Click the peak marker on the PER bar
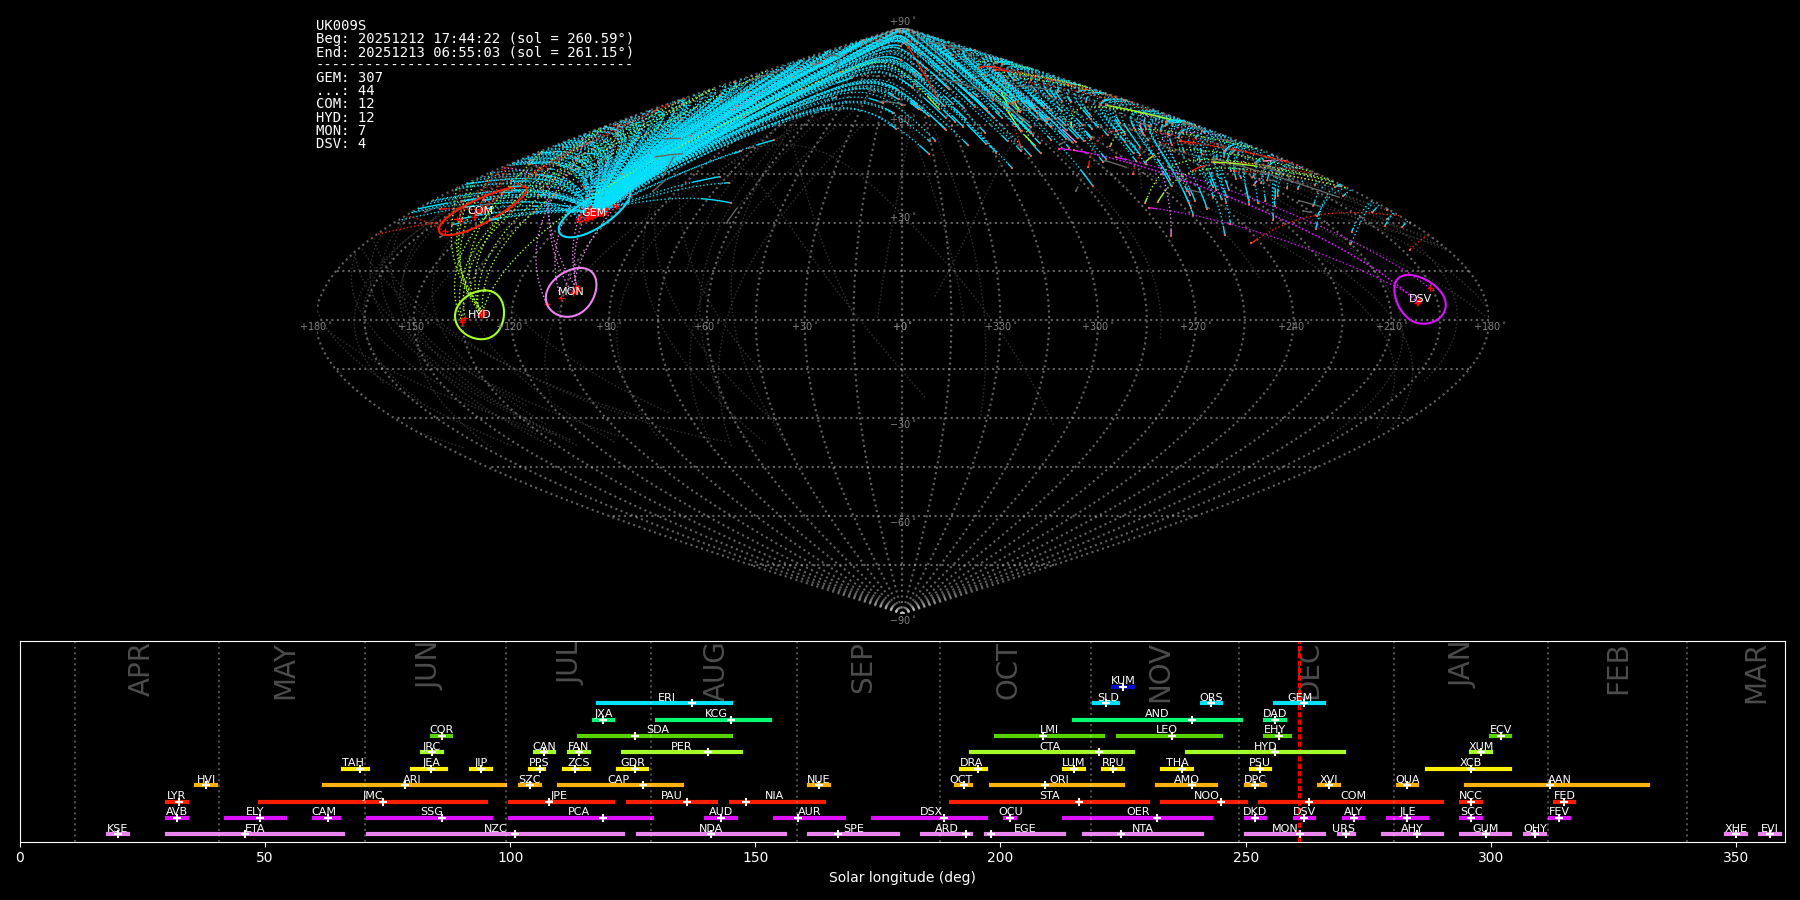The image size is (1800, 900). pyautogui.click(x=708, y=752)
